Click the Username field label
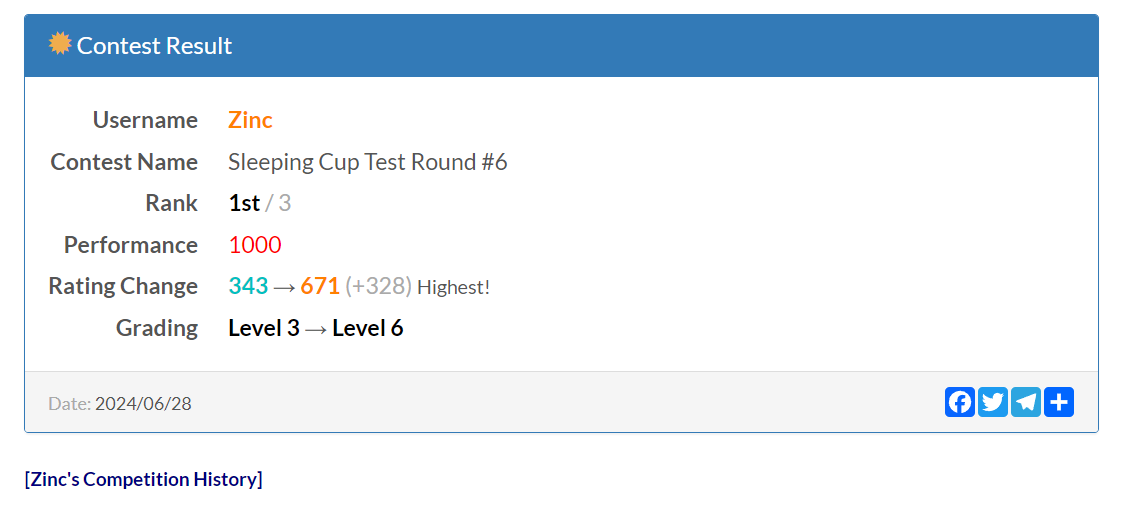This screenshot has height=505, width=1123. coord(145,120)
